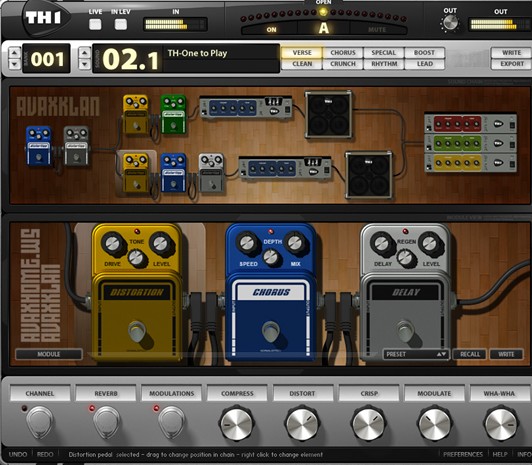
Task: Adjust the DISTORT knob
Action: click(302, 424)
